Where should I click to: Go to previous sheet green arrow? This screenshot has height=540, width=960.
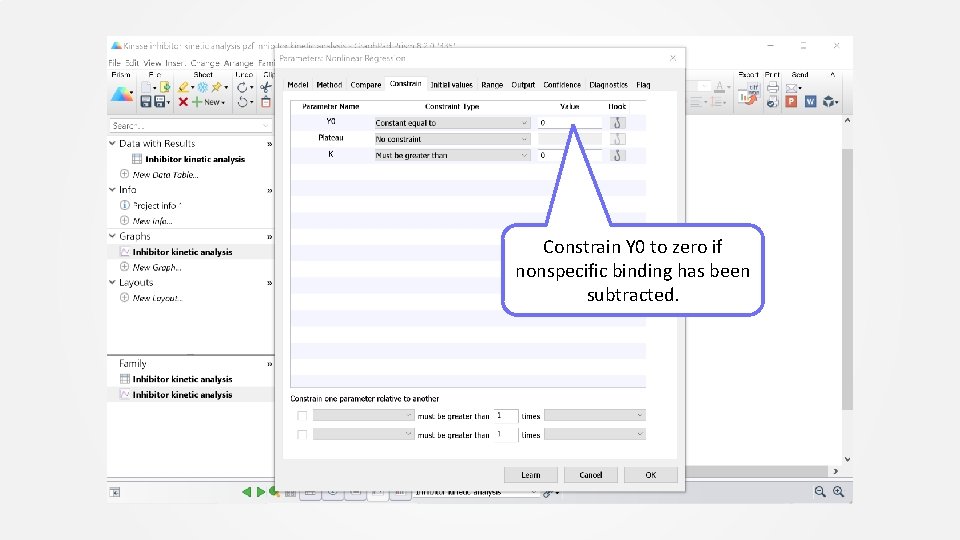click(246, 492)
